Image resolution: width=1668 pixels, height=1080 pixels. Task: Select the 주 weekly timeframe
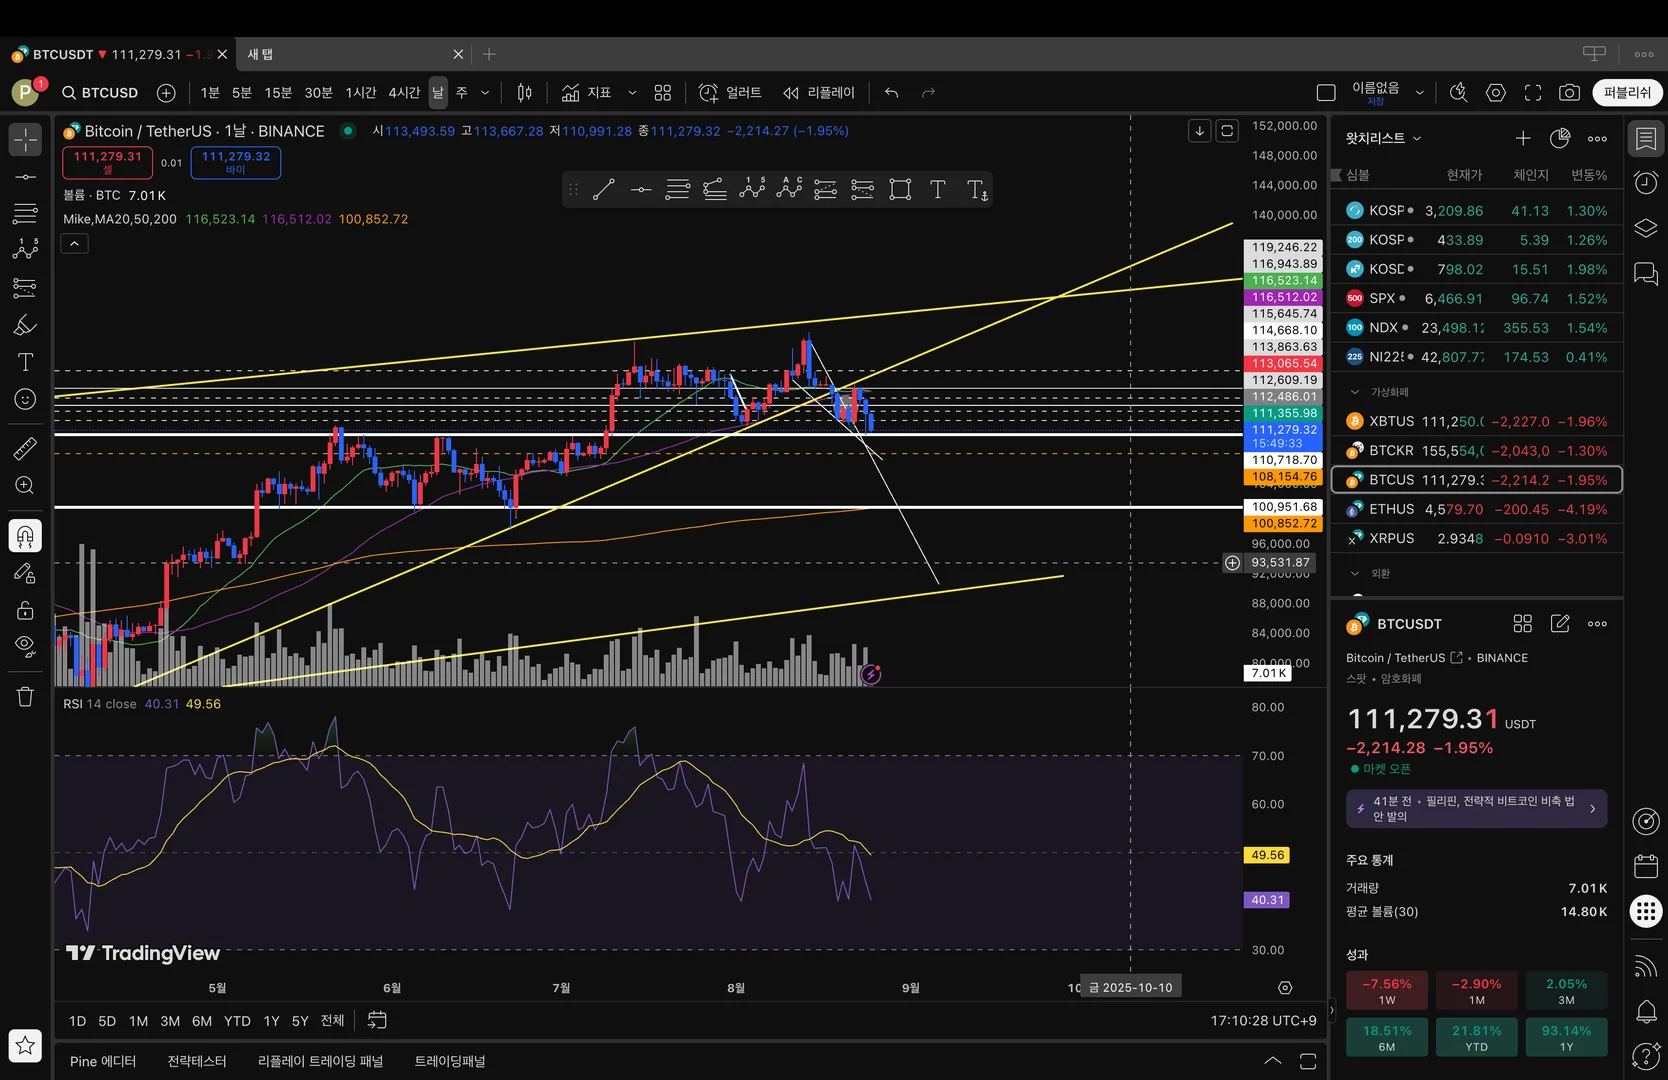[462, 93]
